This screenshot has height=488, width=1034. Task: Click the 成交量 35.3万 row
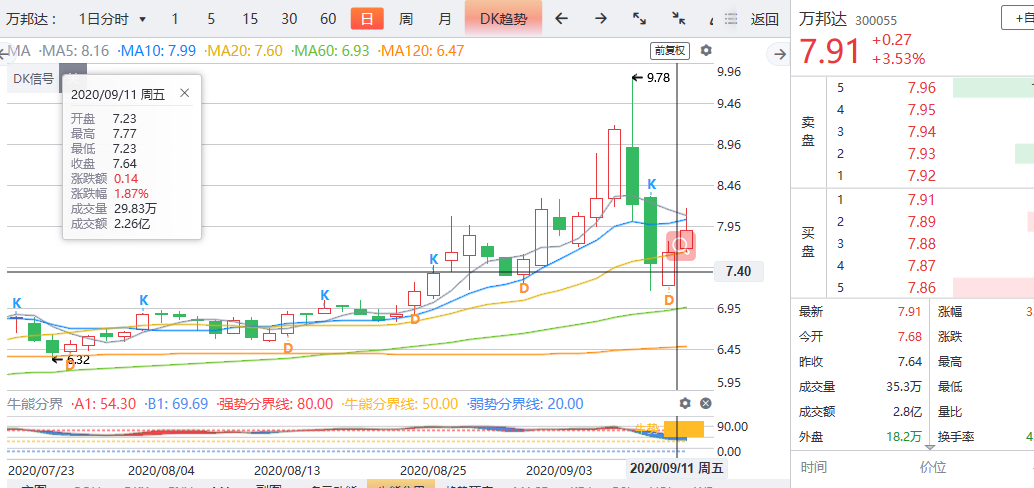coord(860,387)
